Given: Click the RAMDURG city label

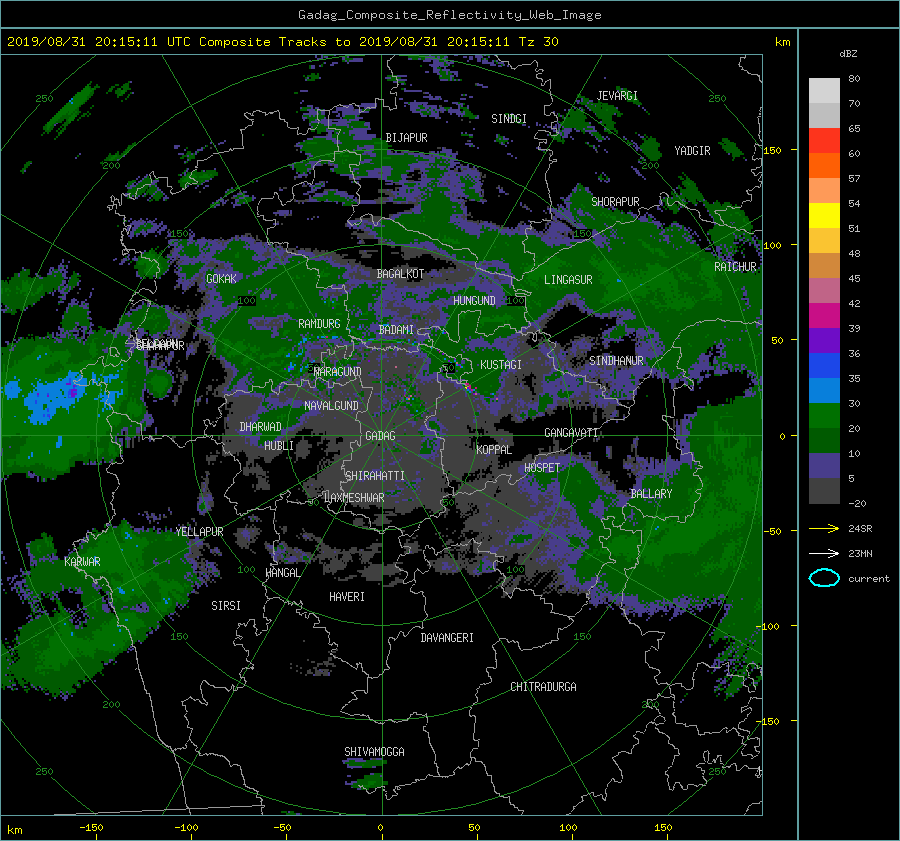Looking at the screenshot, I should (319, 324).
